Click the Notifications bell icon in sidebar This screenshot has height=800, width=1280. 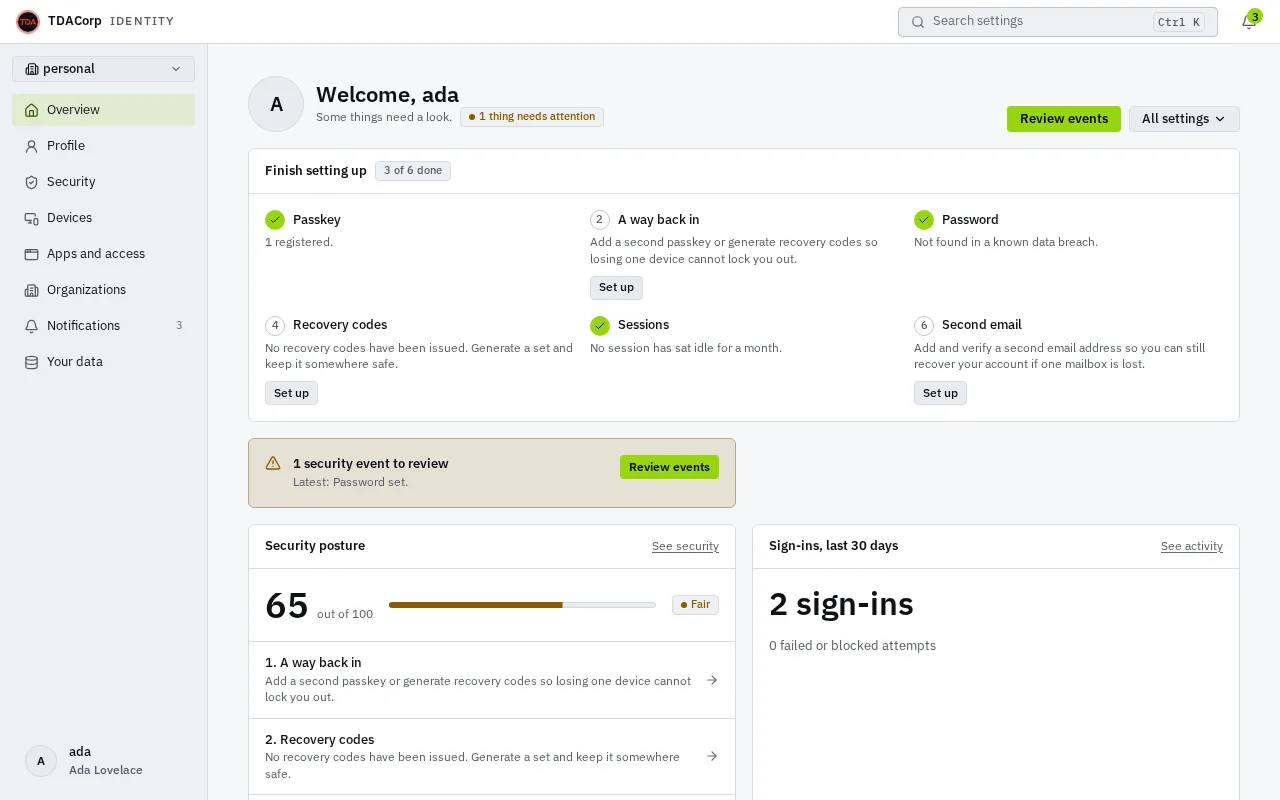(x=32, y=326)
